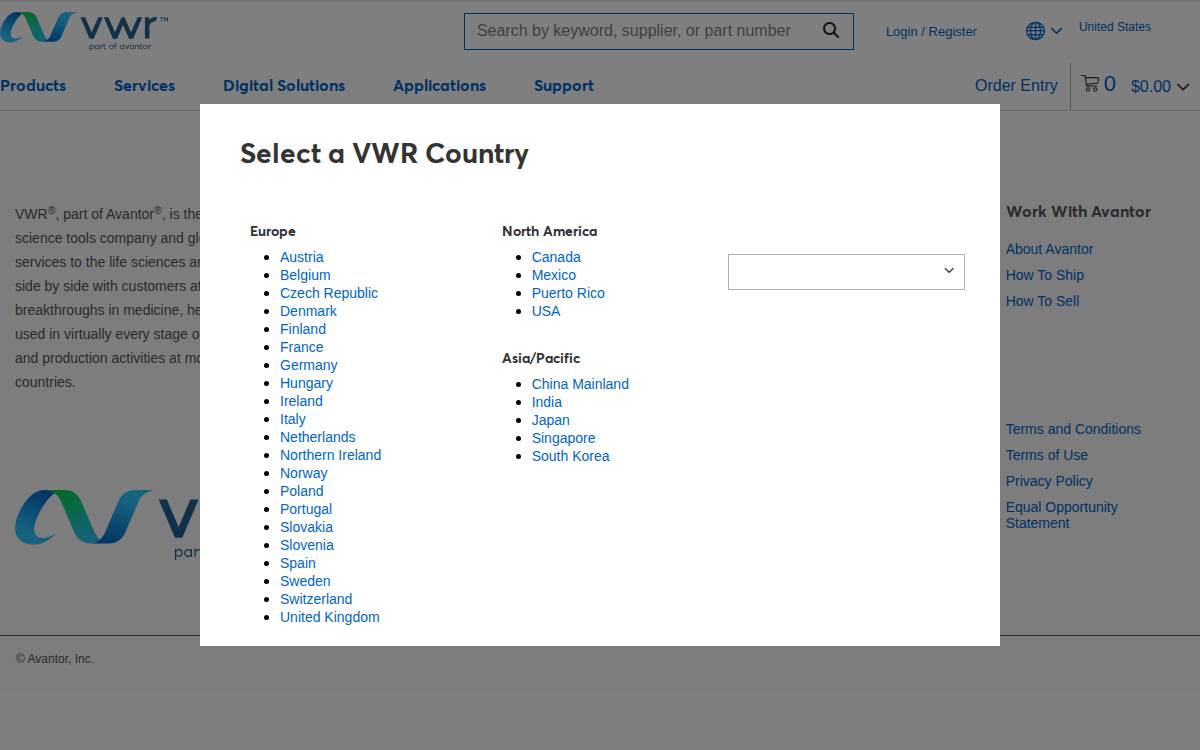1200x750 pixels.
Task: Open the Support menu
Action: tap(564, 86)
